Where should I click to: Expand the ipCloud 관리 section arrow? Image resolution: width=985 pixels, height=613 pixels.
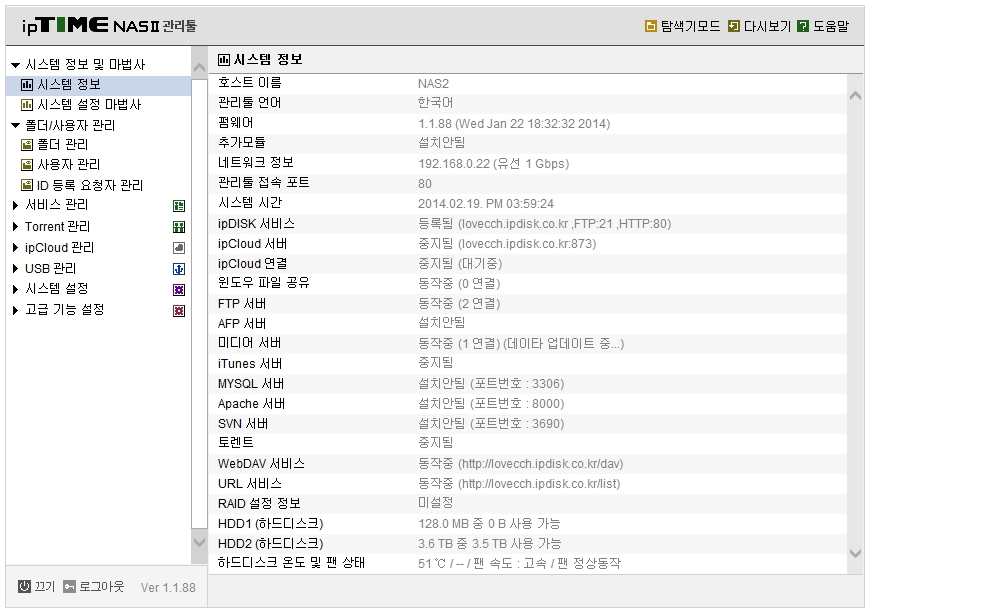pyautogui.click(x=15, y=248)
